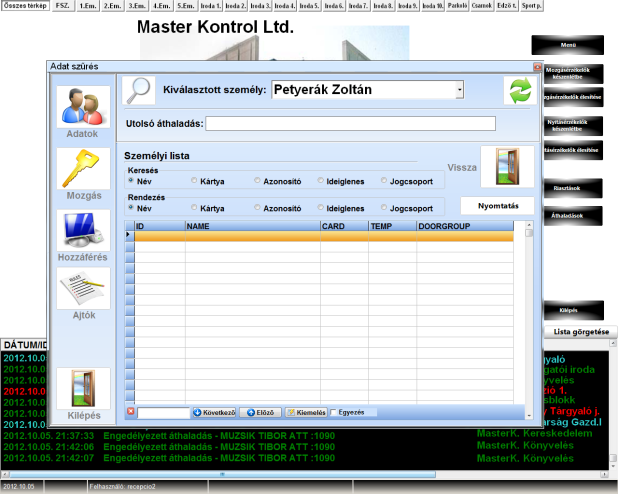Screen dimensions: 618x494
Task: Switch to the 5.Em. tab
Action: (186, 6)
